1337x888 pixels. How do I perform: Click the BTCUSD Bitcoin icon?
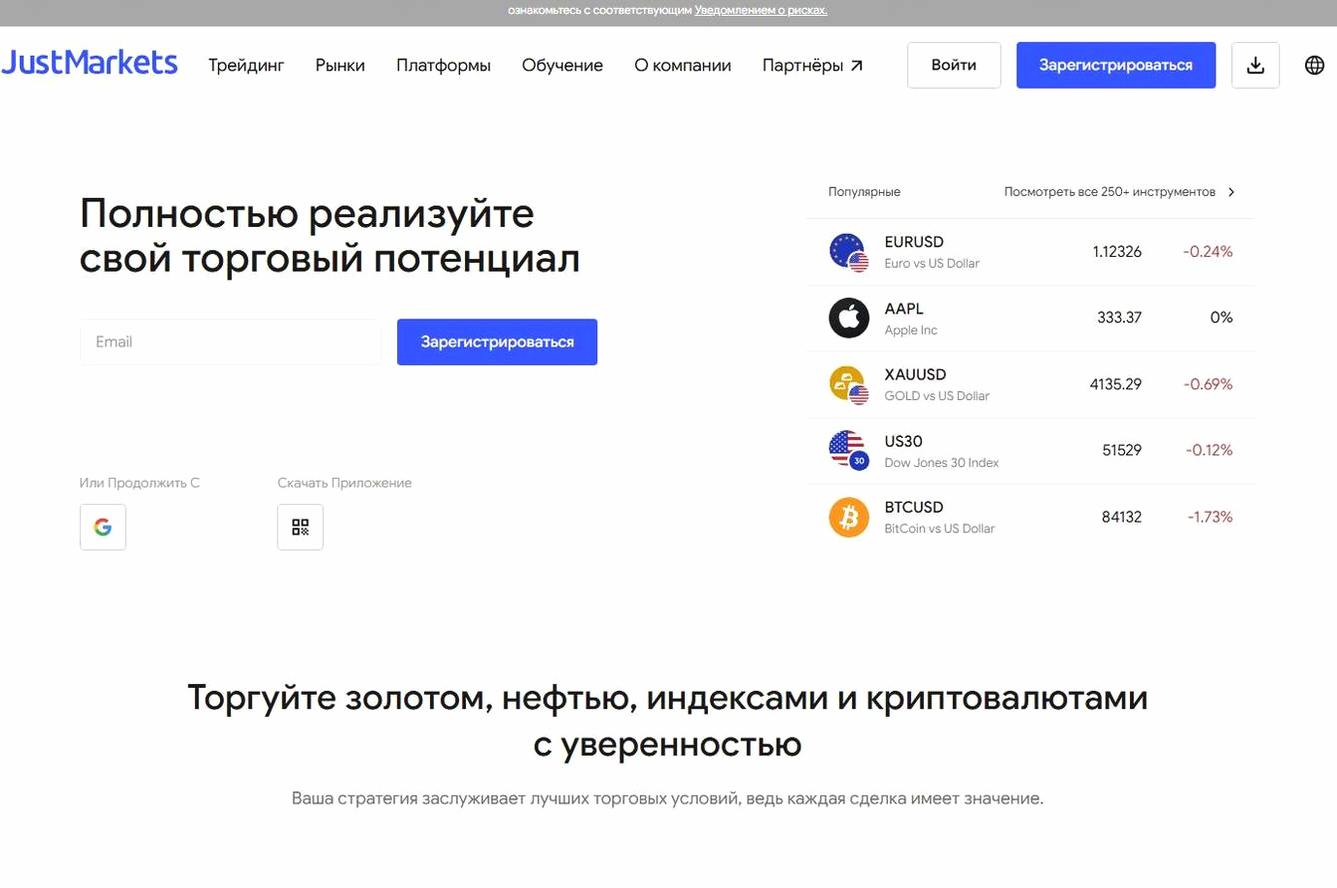tap(849, 518)
